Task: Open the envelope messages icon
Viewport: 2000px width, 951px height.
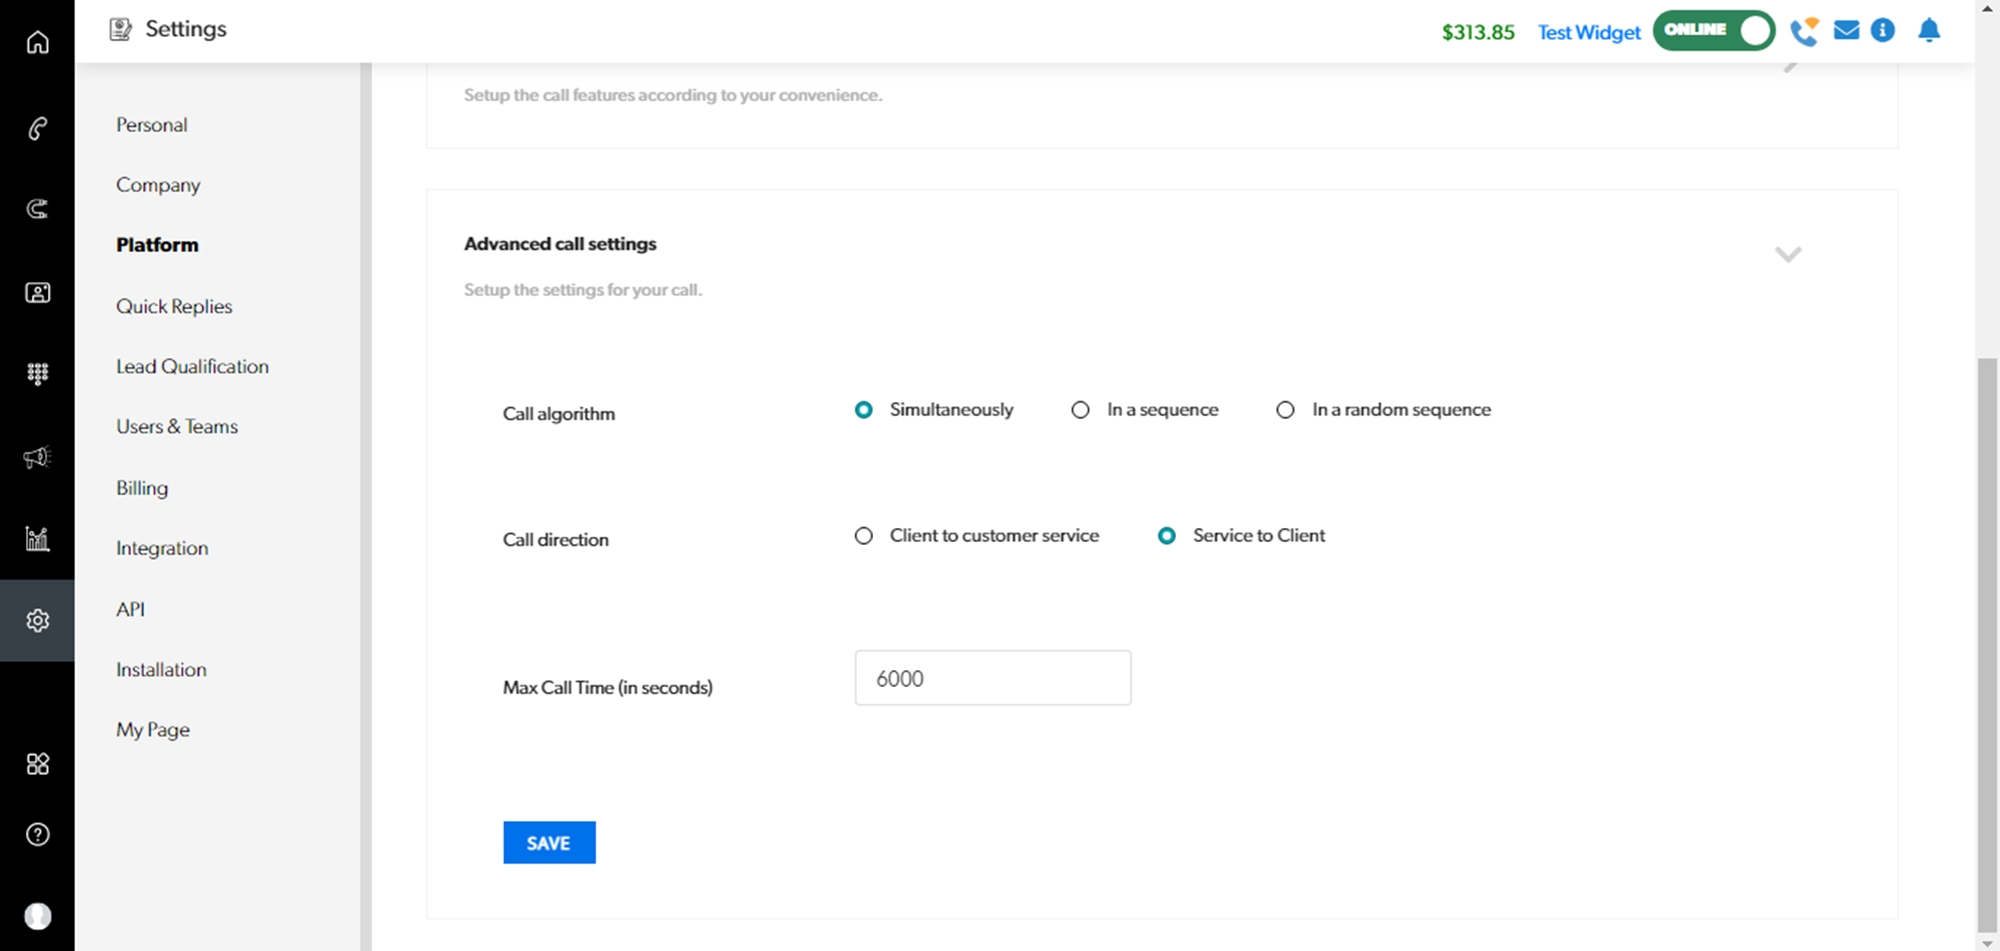Action: pos(1846,31)
